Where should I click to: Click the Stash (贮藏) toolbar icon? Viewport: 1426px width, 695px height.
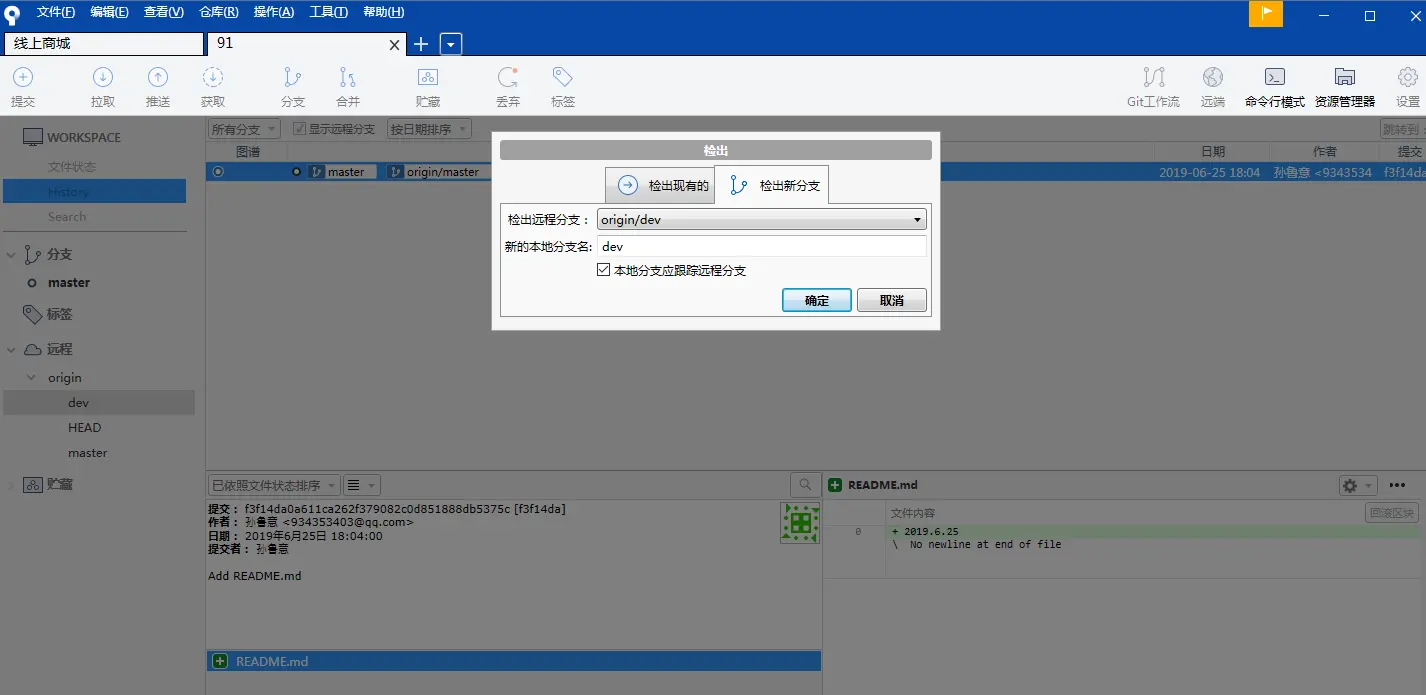427,77
